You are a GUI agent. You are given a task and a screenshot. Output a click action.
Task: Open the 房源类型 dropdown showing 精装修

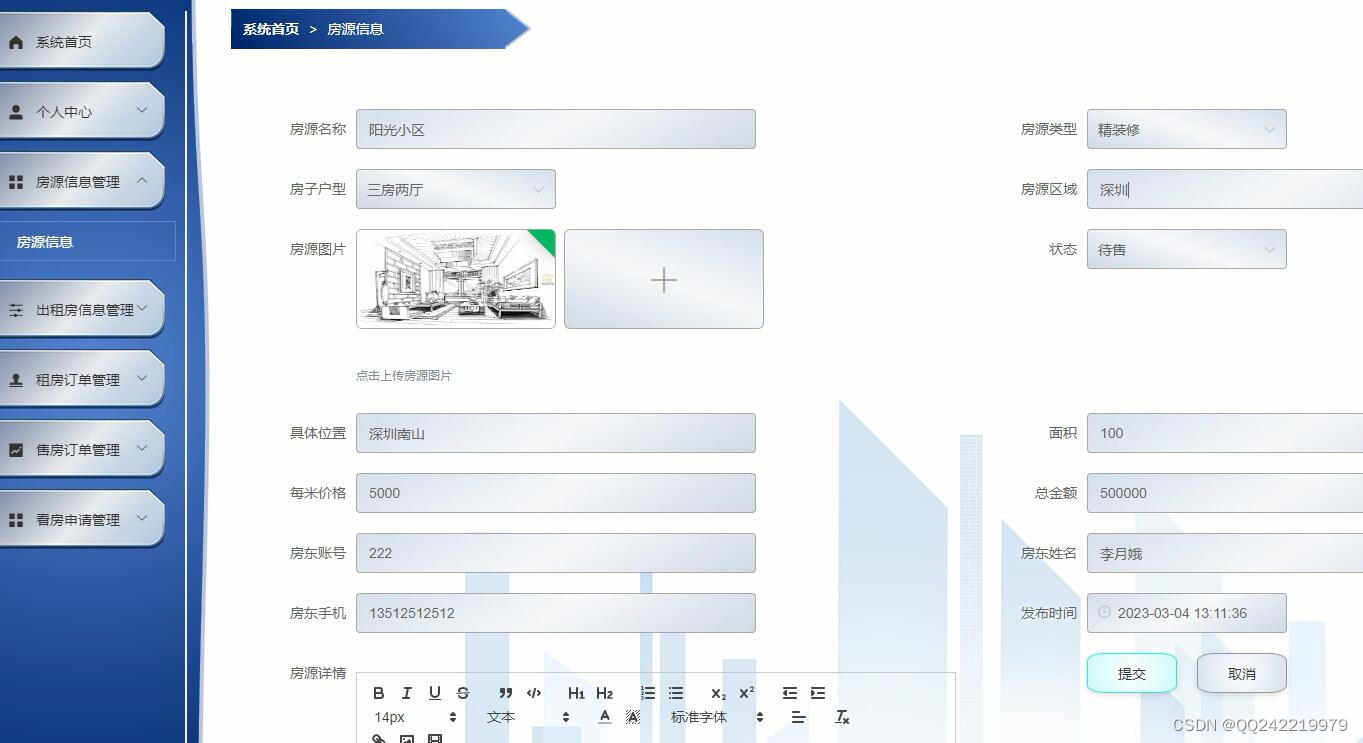coord(1186,129)
